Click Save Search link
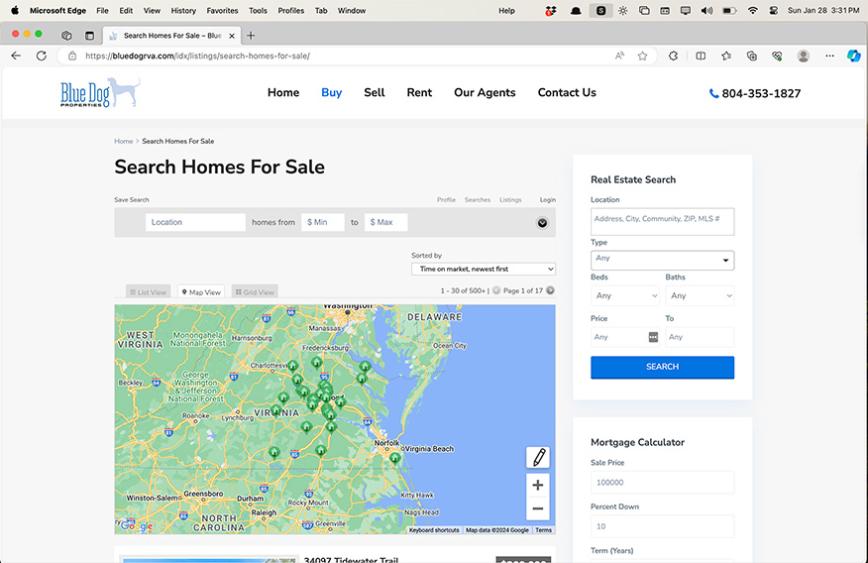 132,200
